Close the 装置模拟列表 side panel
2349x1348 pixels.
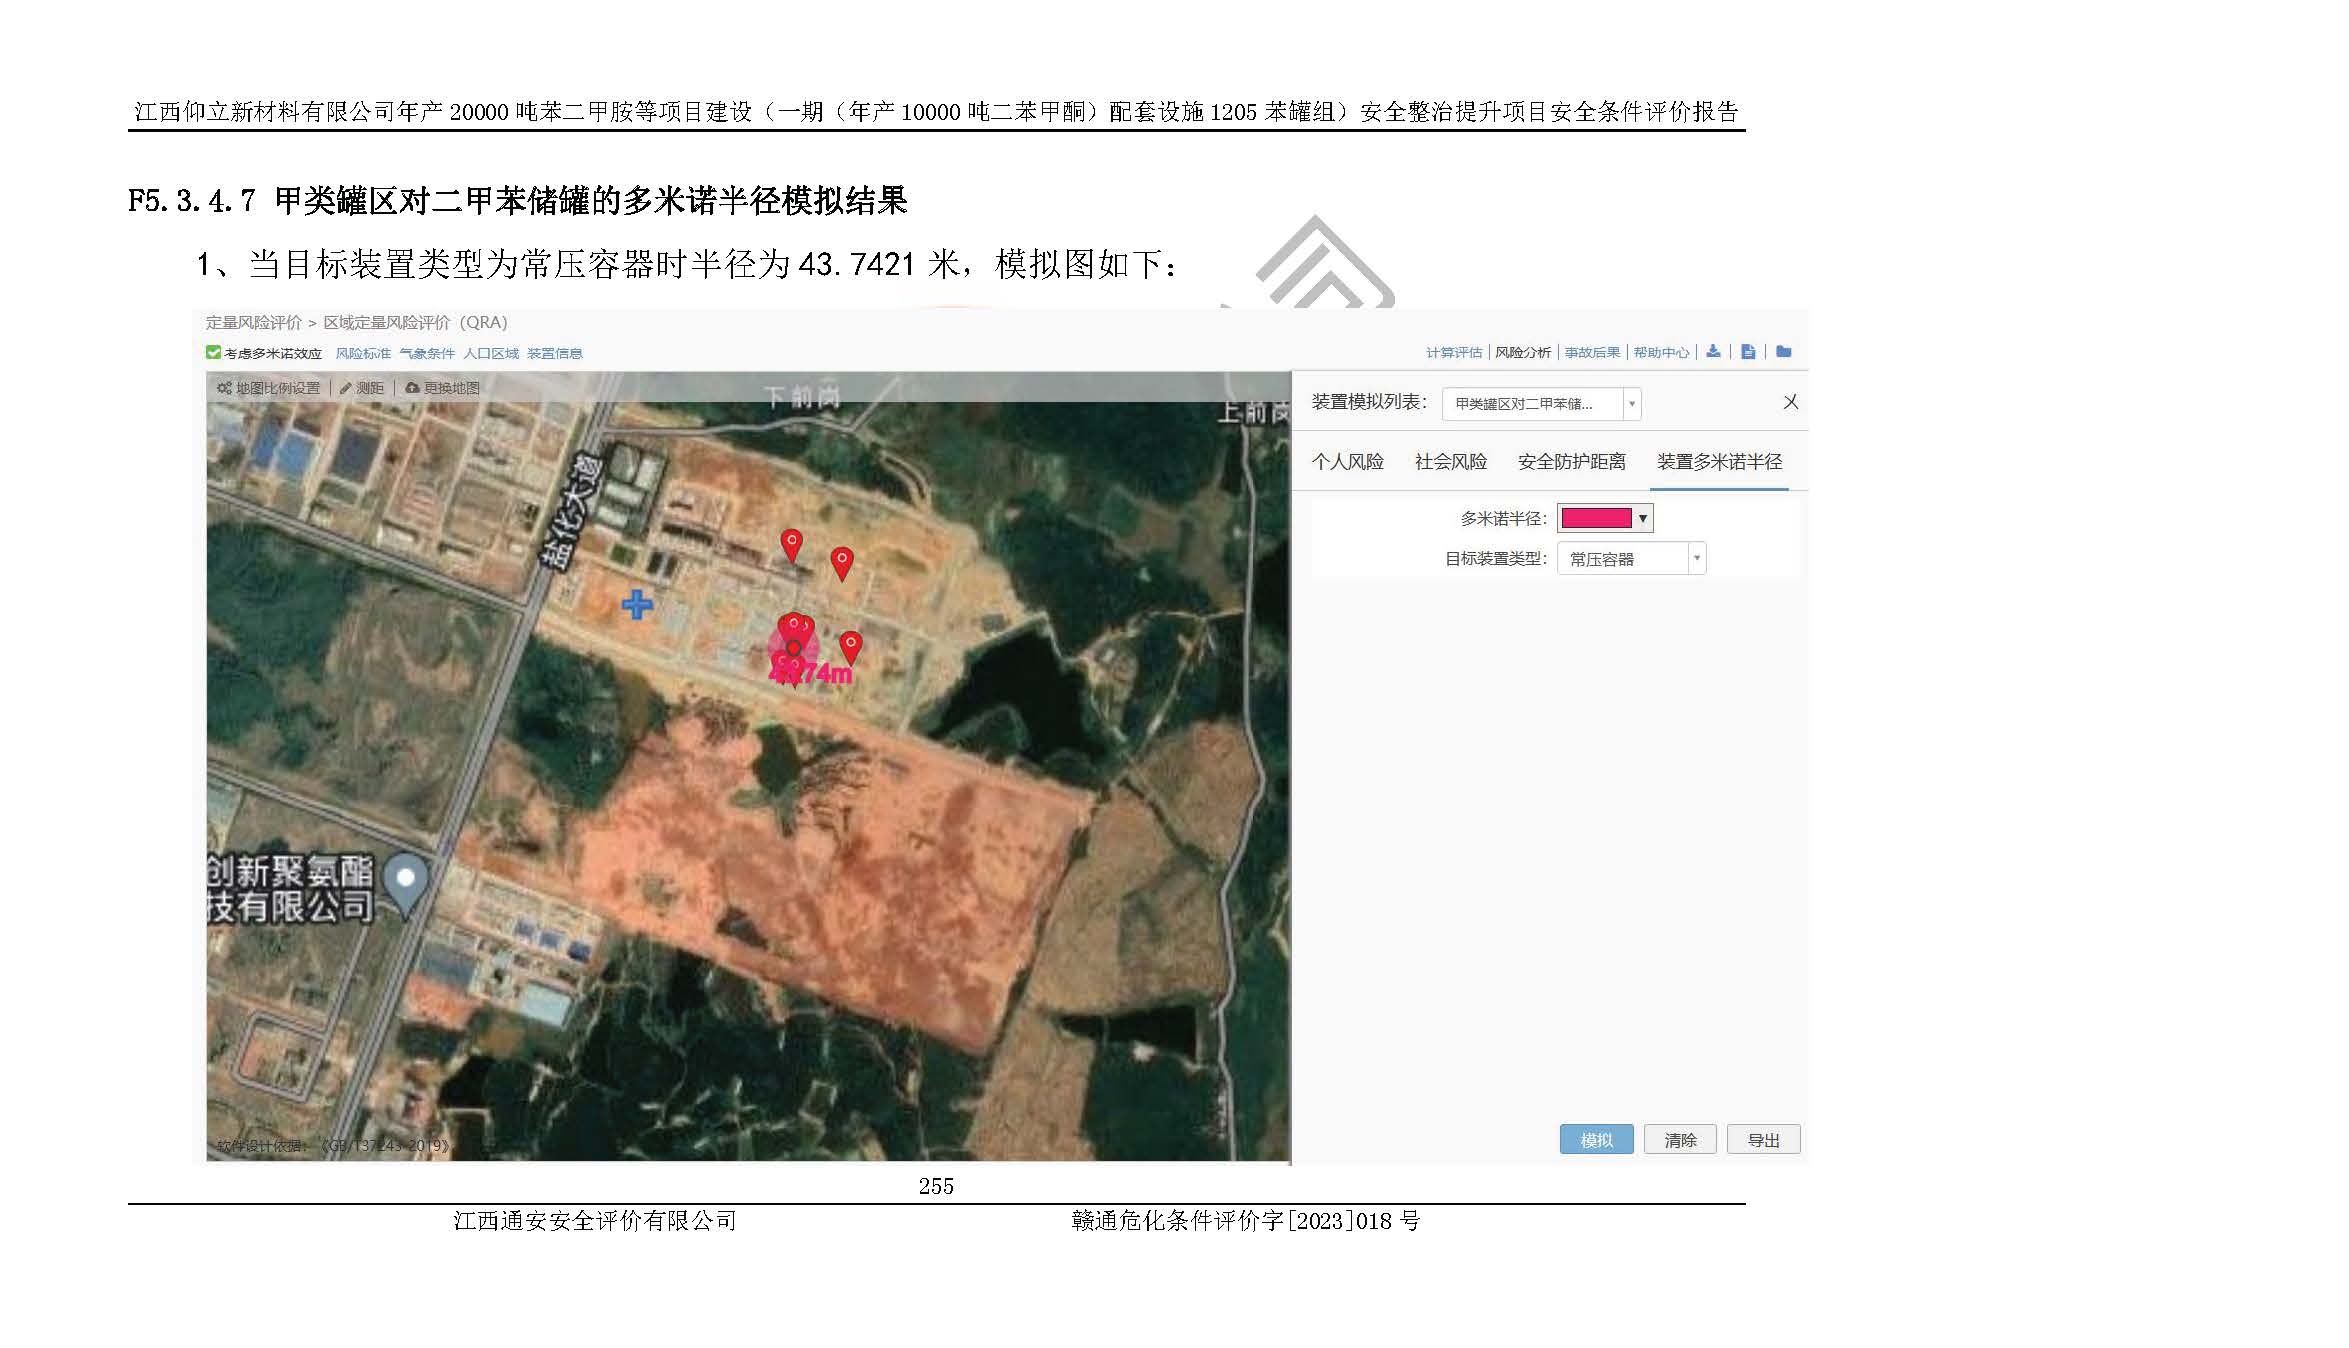[x=1790, y=402]
